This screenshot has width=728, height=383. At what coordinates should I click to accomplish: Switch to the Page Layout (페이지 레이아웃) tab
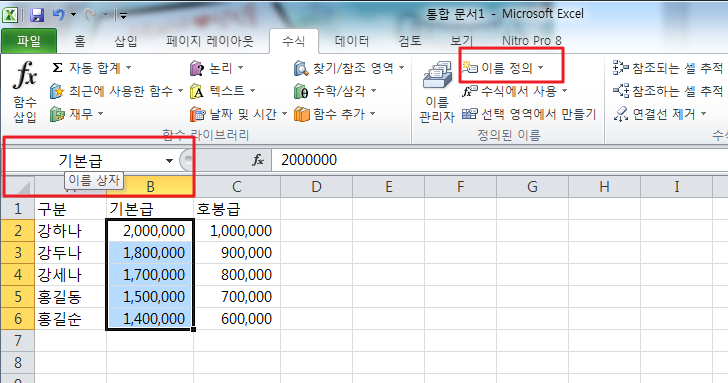pyautogui.click(x=210, y=41)
